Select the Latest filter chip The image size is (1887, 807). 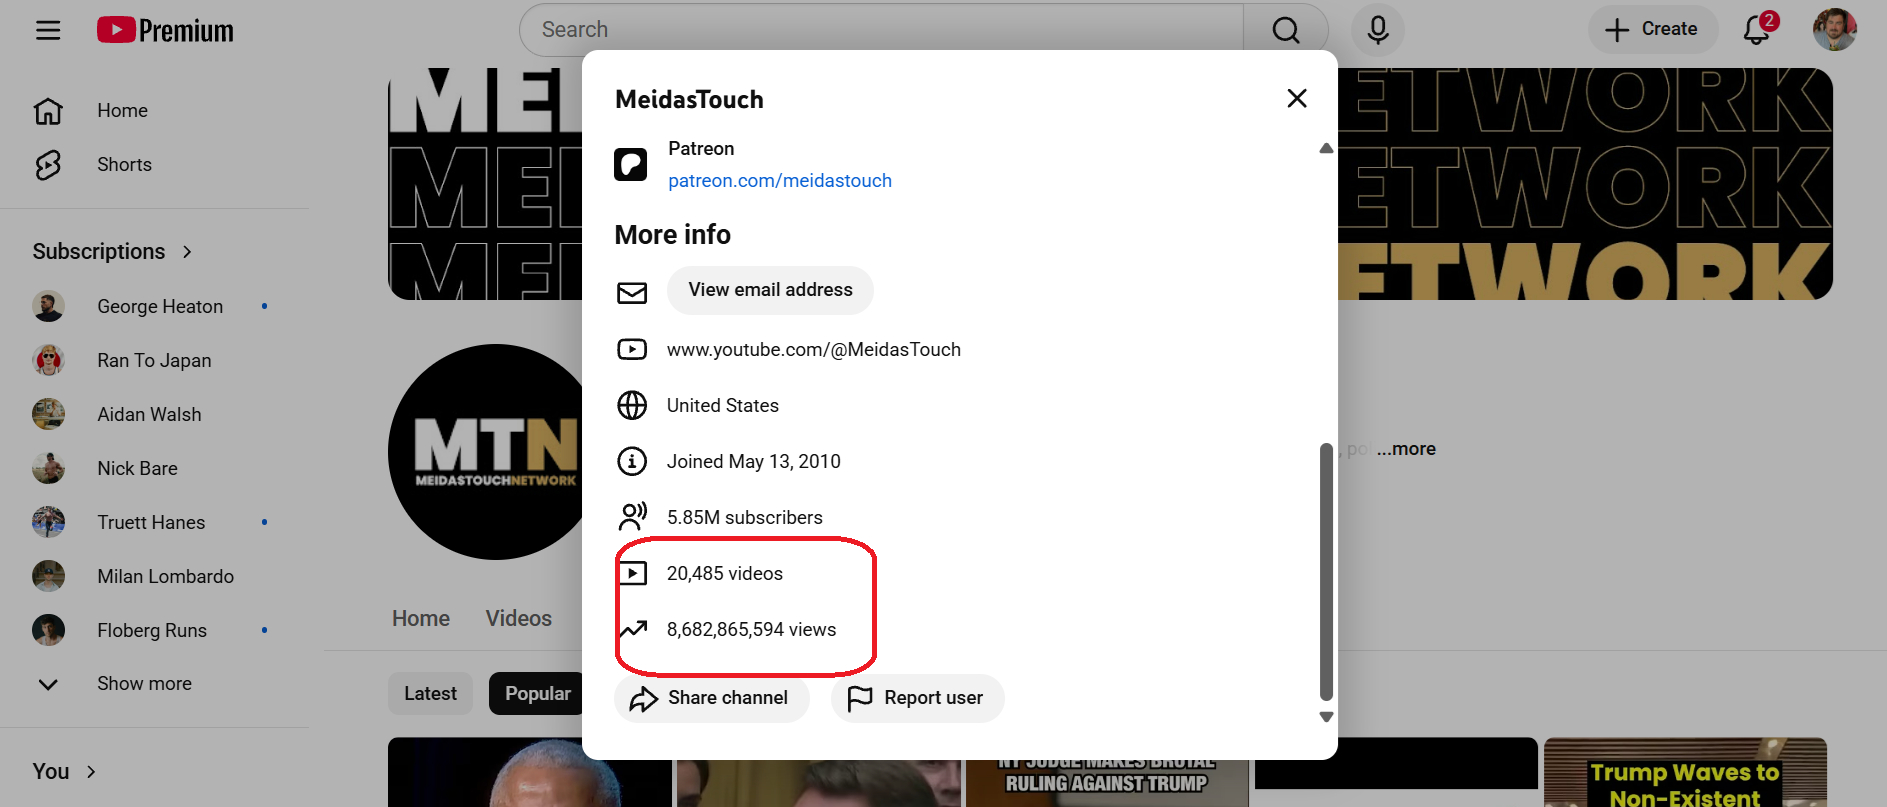[x=430, y=694]
